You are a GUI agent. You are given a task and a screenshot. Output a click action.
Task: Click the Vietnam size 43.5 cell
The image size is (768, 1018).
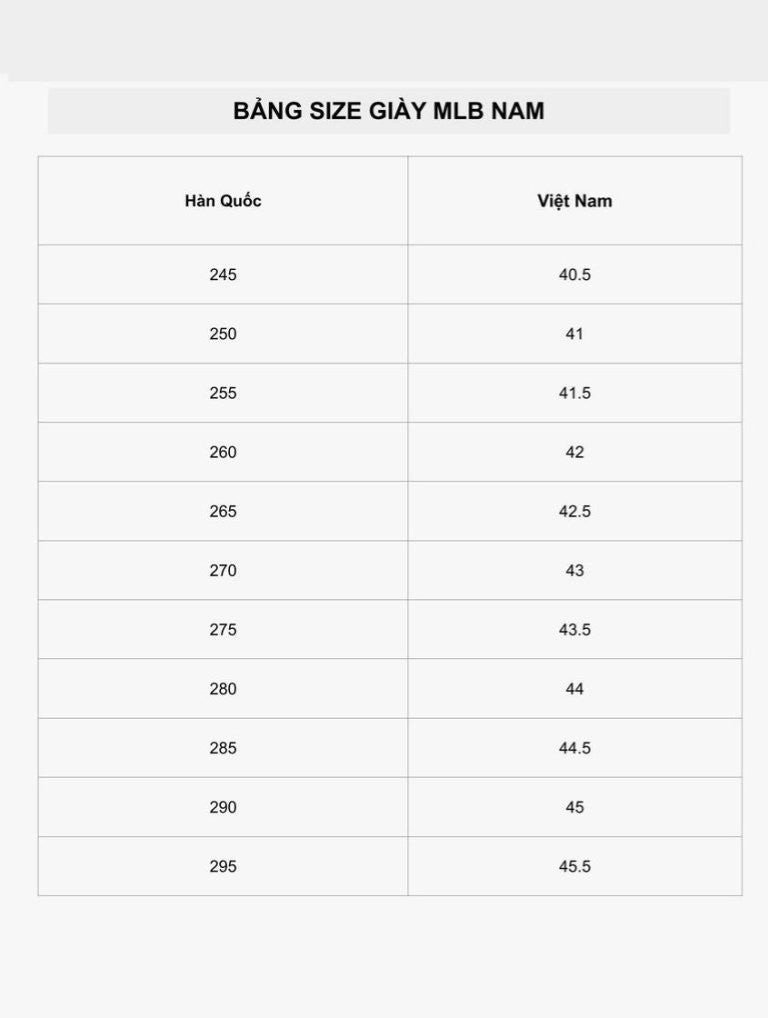(574, 630)
